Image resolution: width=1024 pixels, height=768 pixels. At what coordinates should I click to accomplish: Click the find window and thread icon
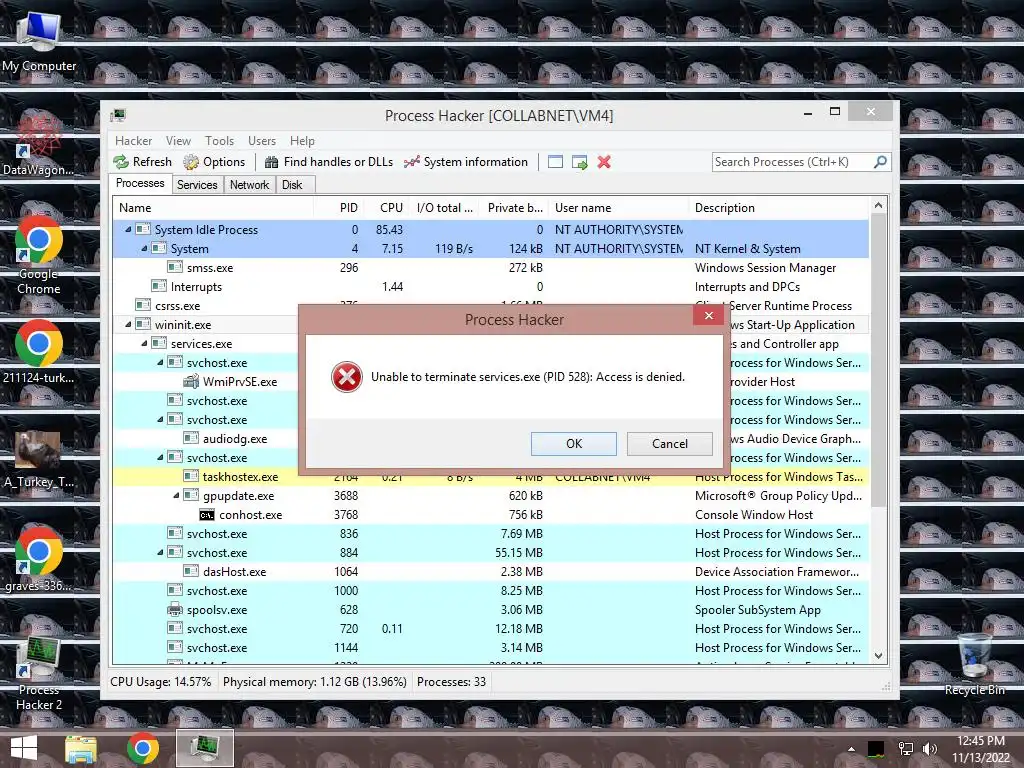579,162
